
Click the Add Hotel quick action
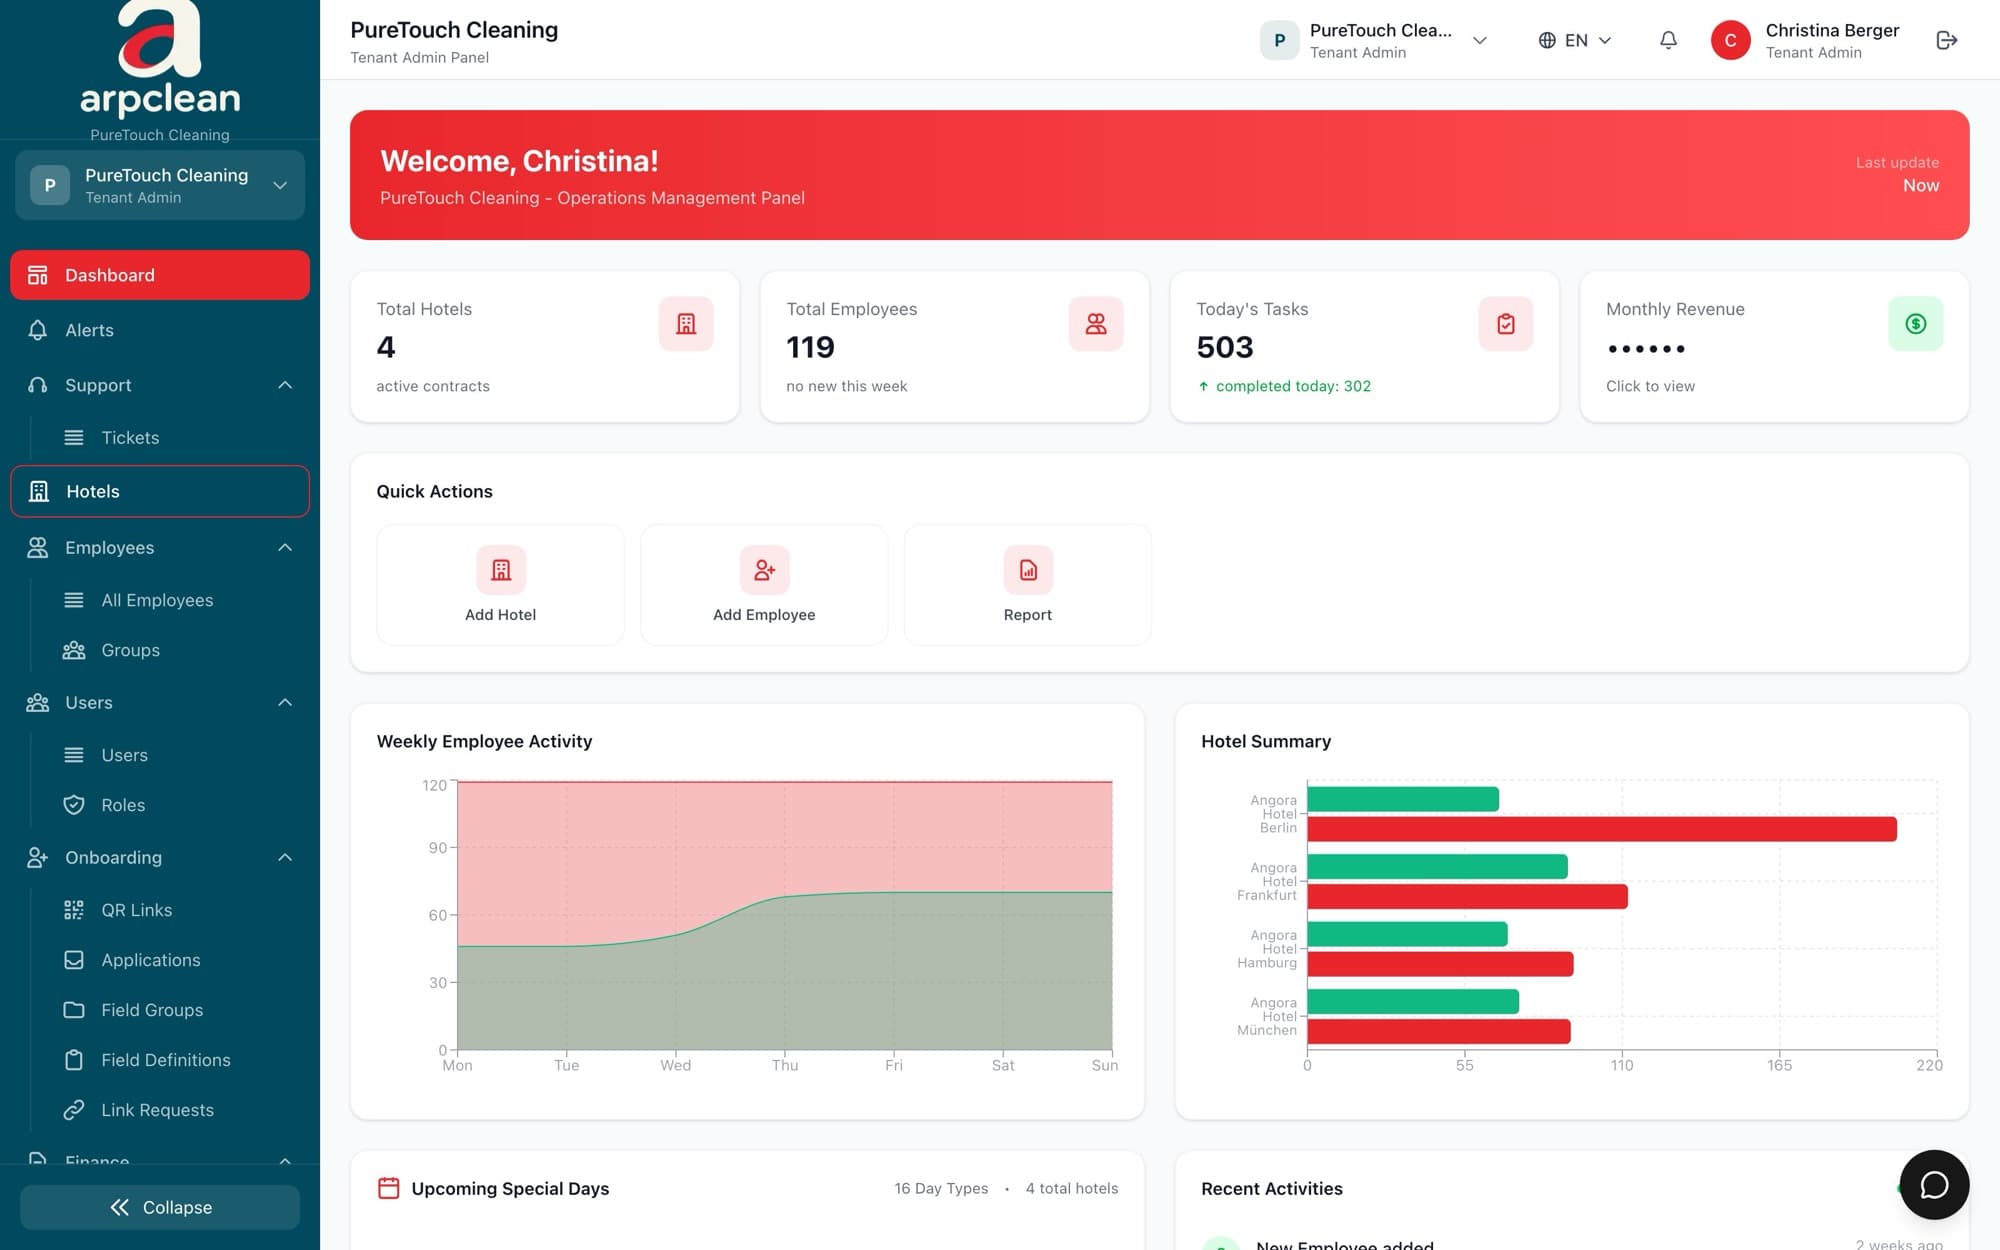(501, 585)
